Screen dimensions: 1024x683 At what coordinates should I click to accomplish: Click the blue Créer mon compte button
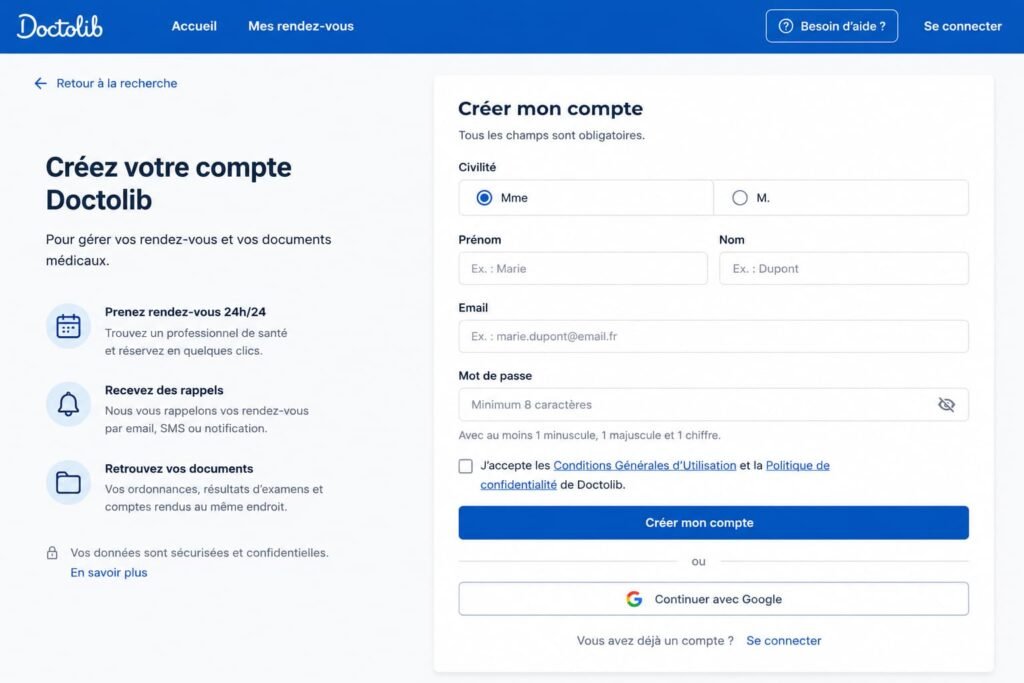click(x=713, y=522)
